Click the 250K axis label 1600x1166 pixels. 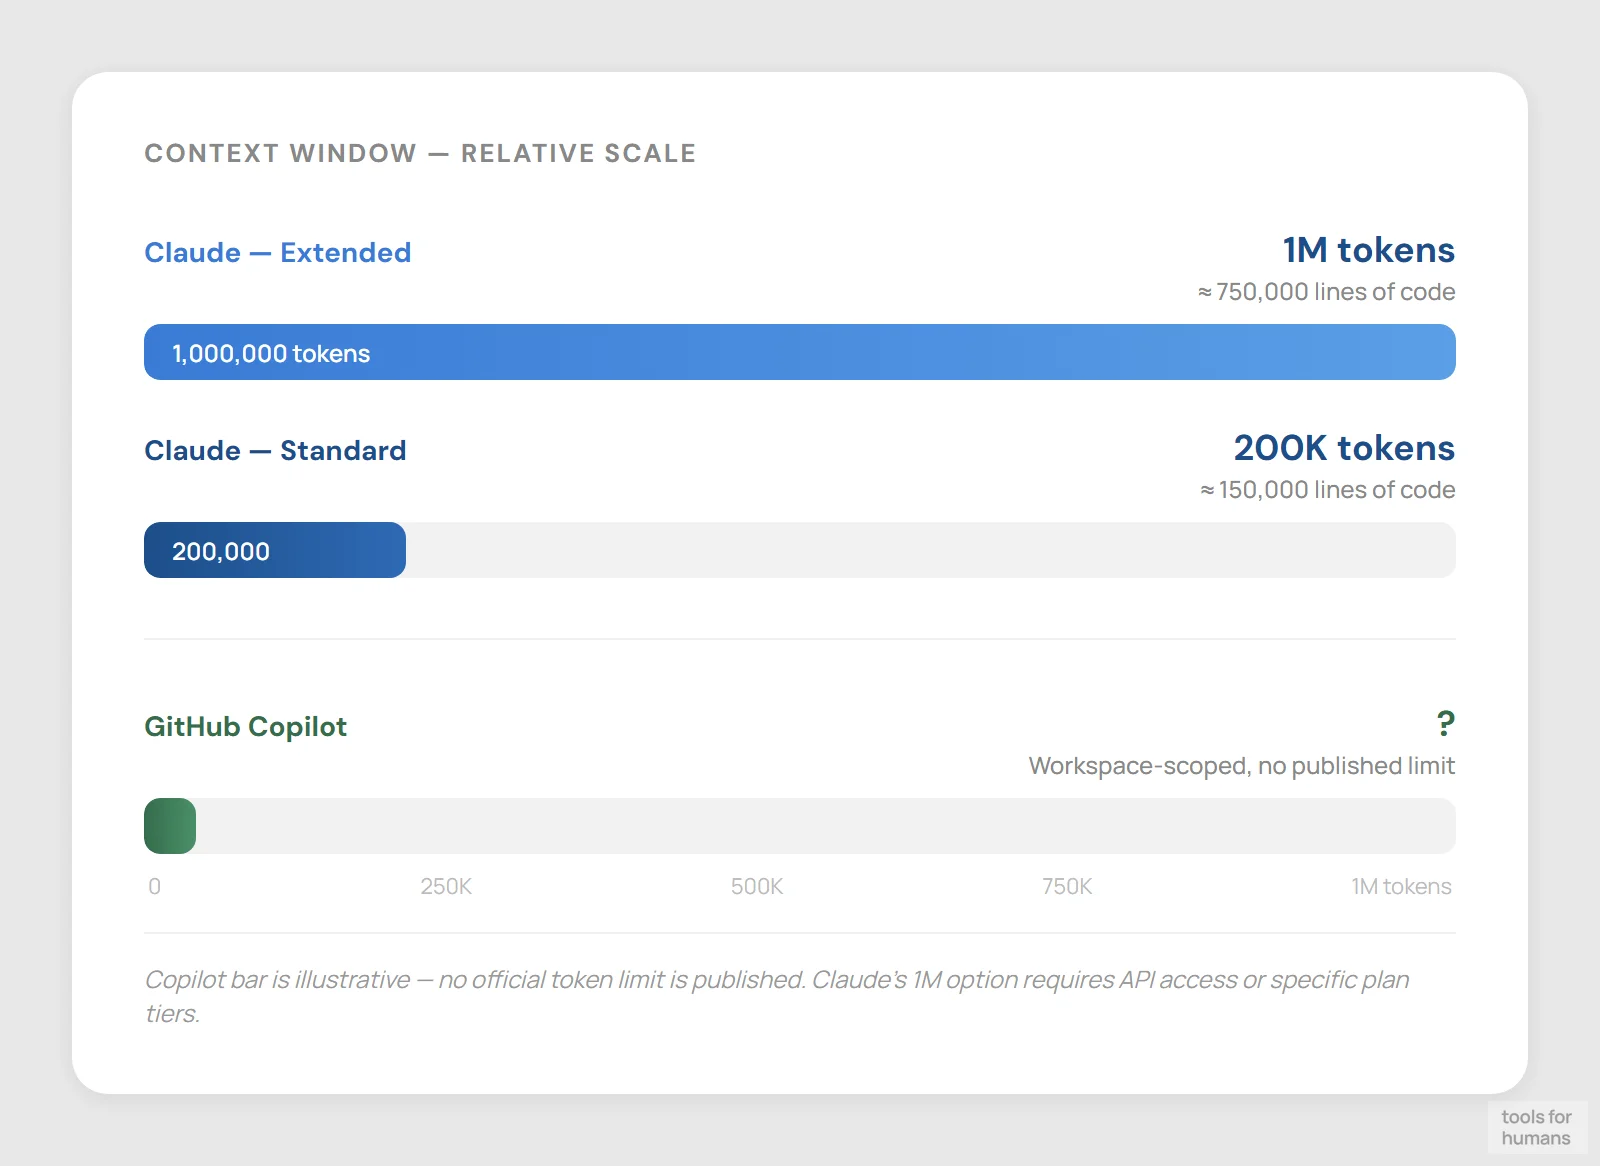(x=446, y=886)
